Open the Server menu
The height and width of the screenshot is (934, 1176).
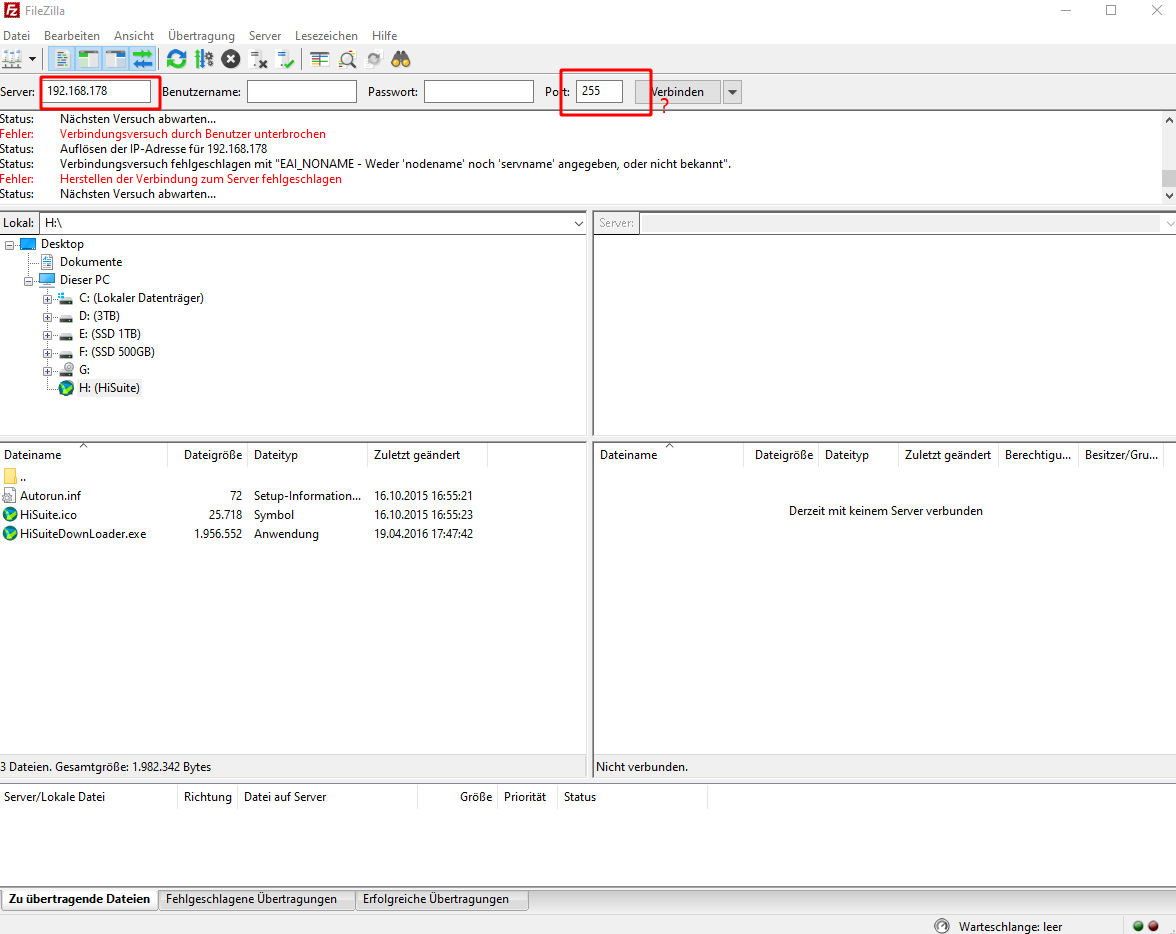[265, 35]
